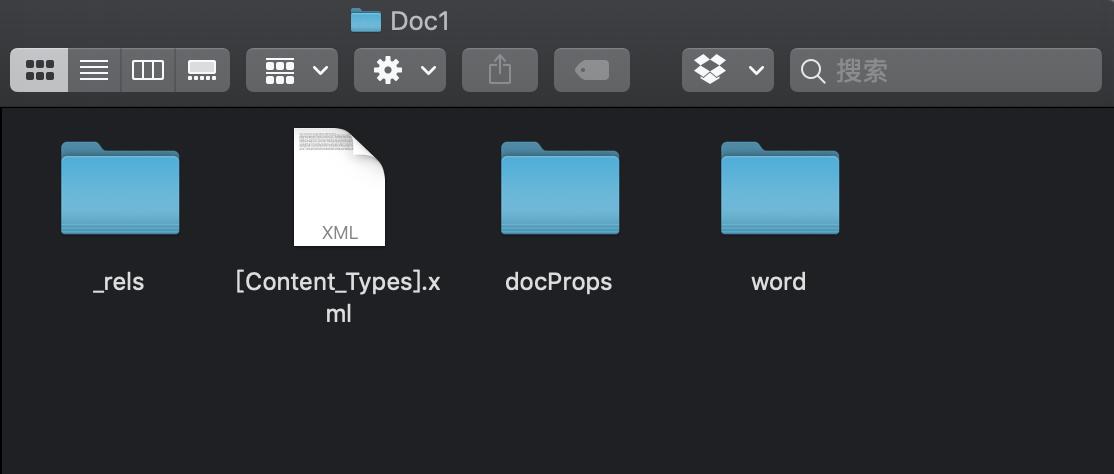This screenshot has height=474, width=1114.
Task: Click the search field
Action: click(x=946, y=70)
